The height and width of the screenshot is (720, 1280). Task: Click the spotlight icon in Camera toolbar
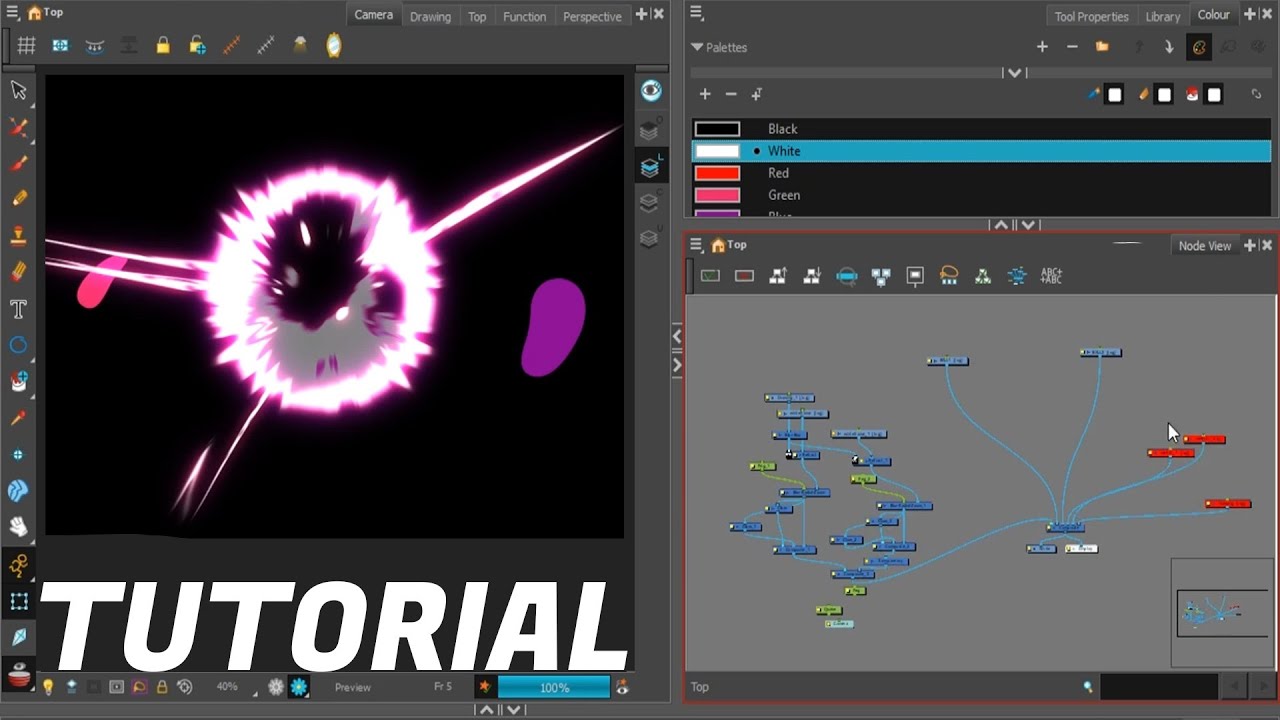click(x=300, y=45)
